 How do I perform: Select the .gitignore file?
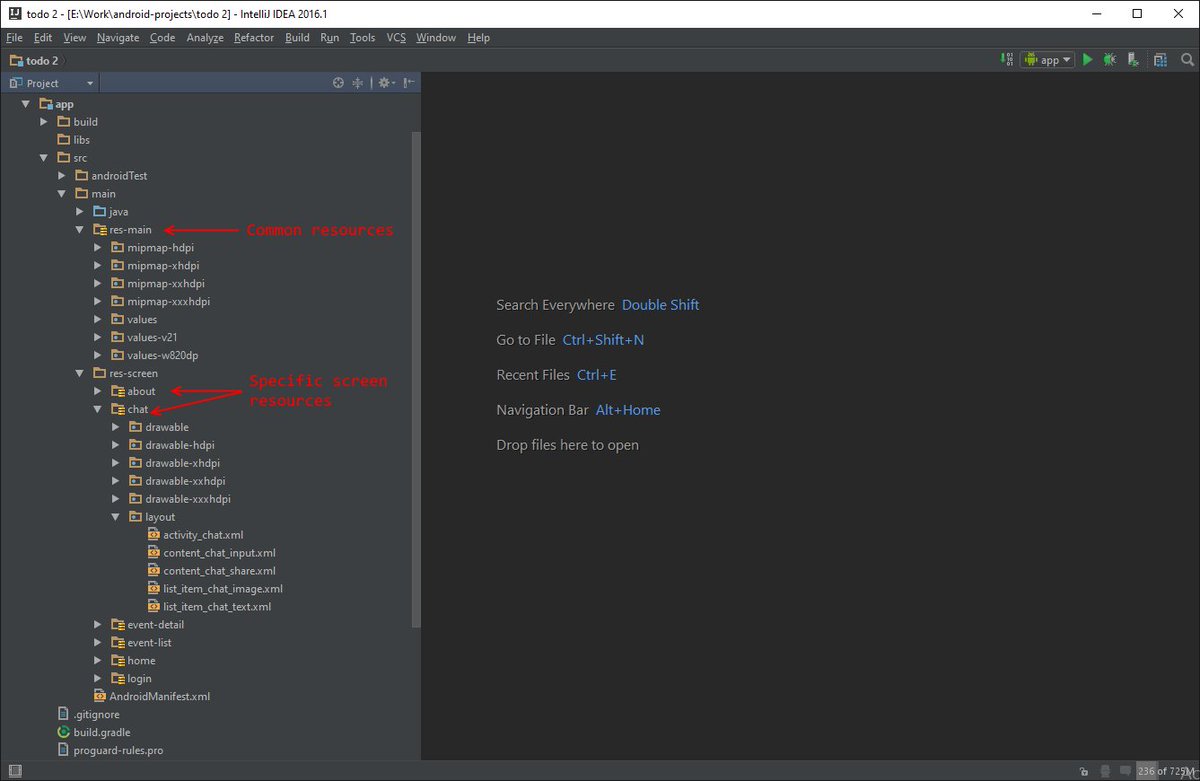tap(88, 714)
